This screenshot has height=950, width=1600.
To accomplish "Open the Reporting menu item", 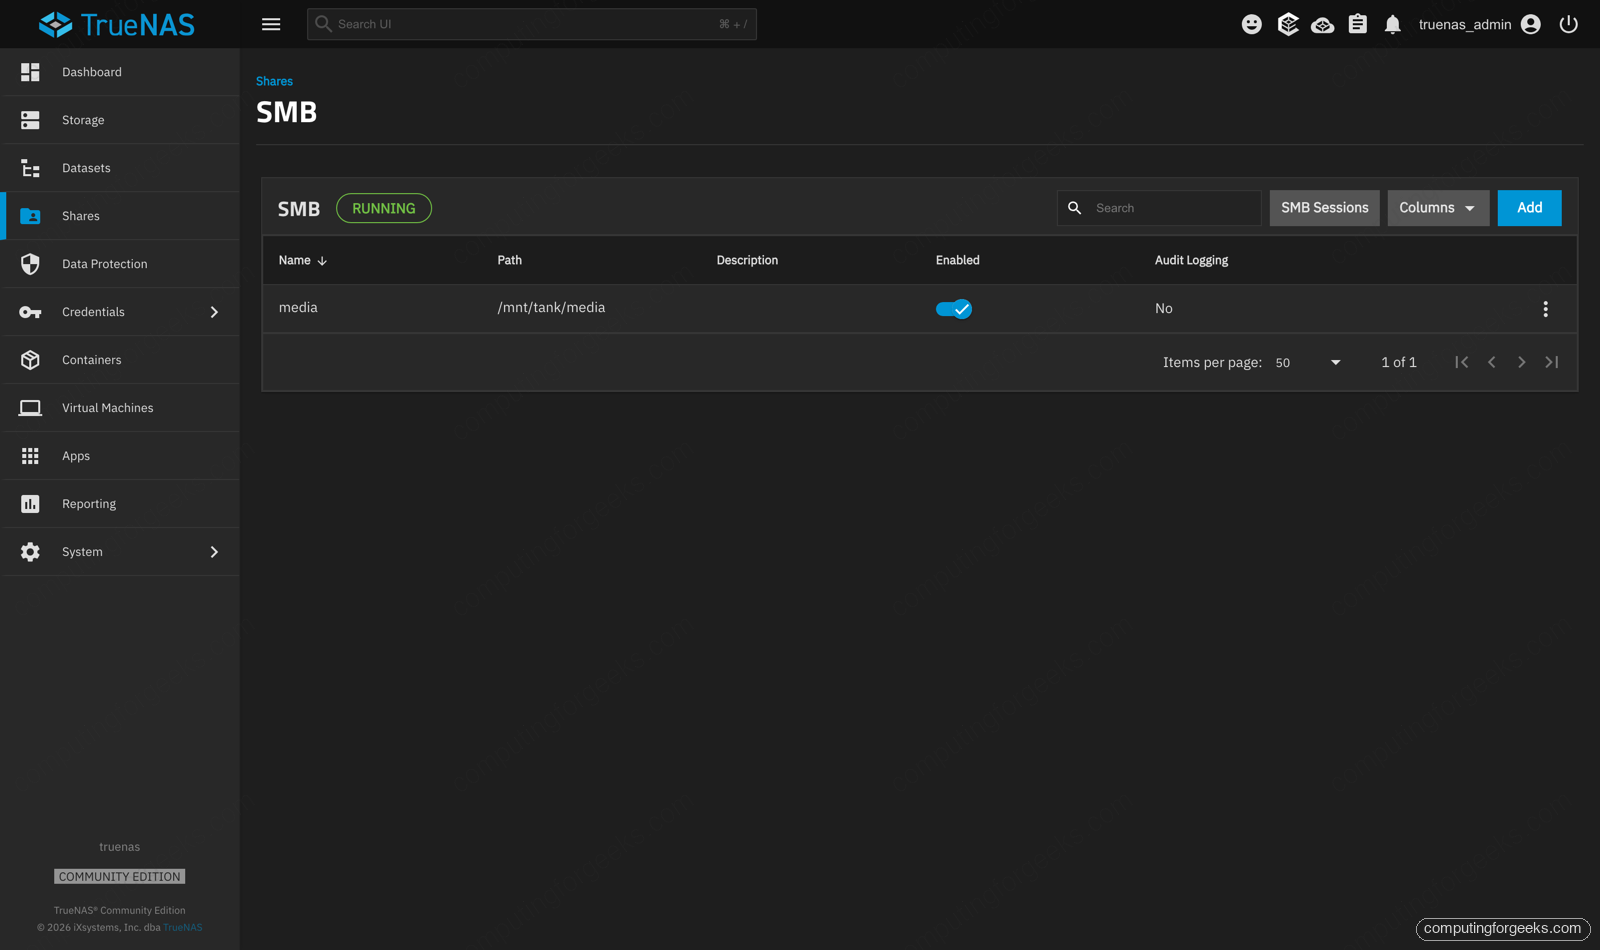I will (x=120, y=504).
